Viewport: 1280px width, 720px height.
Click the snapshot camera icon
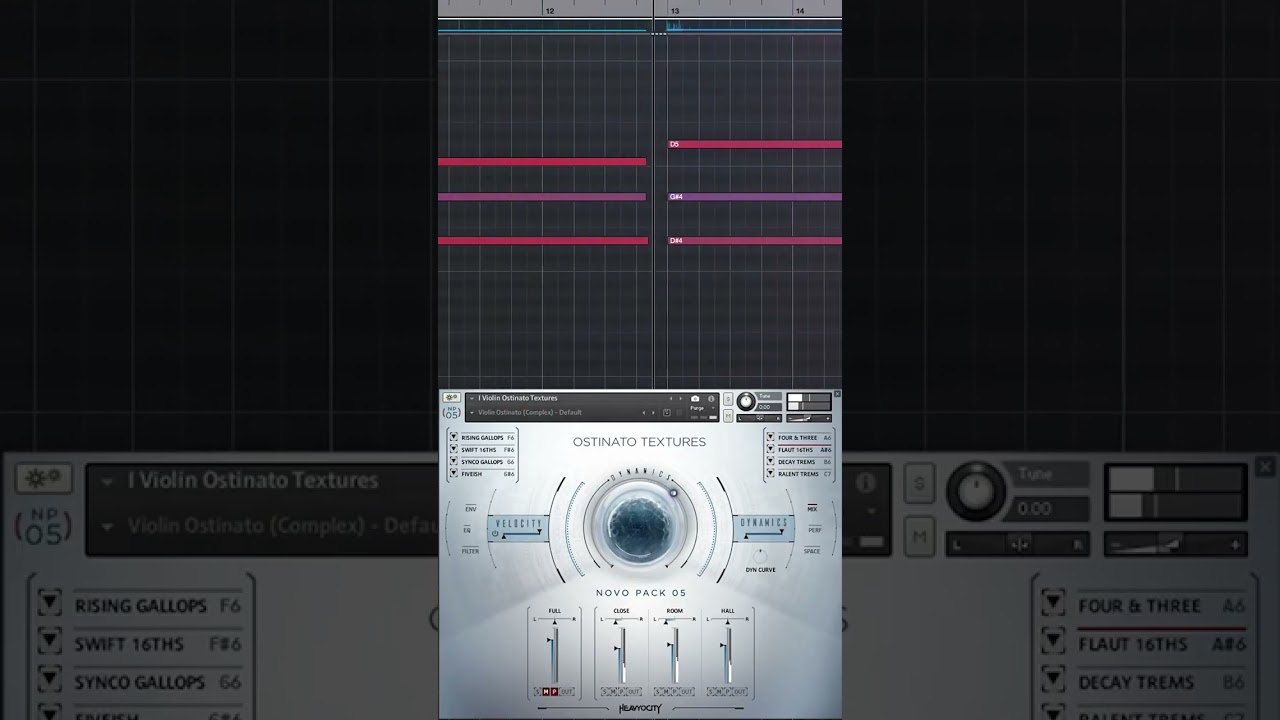[695, 398]
